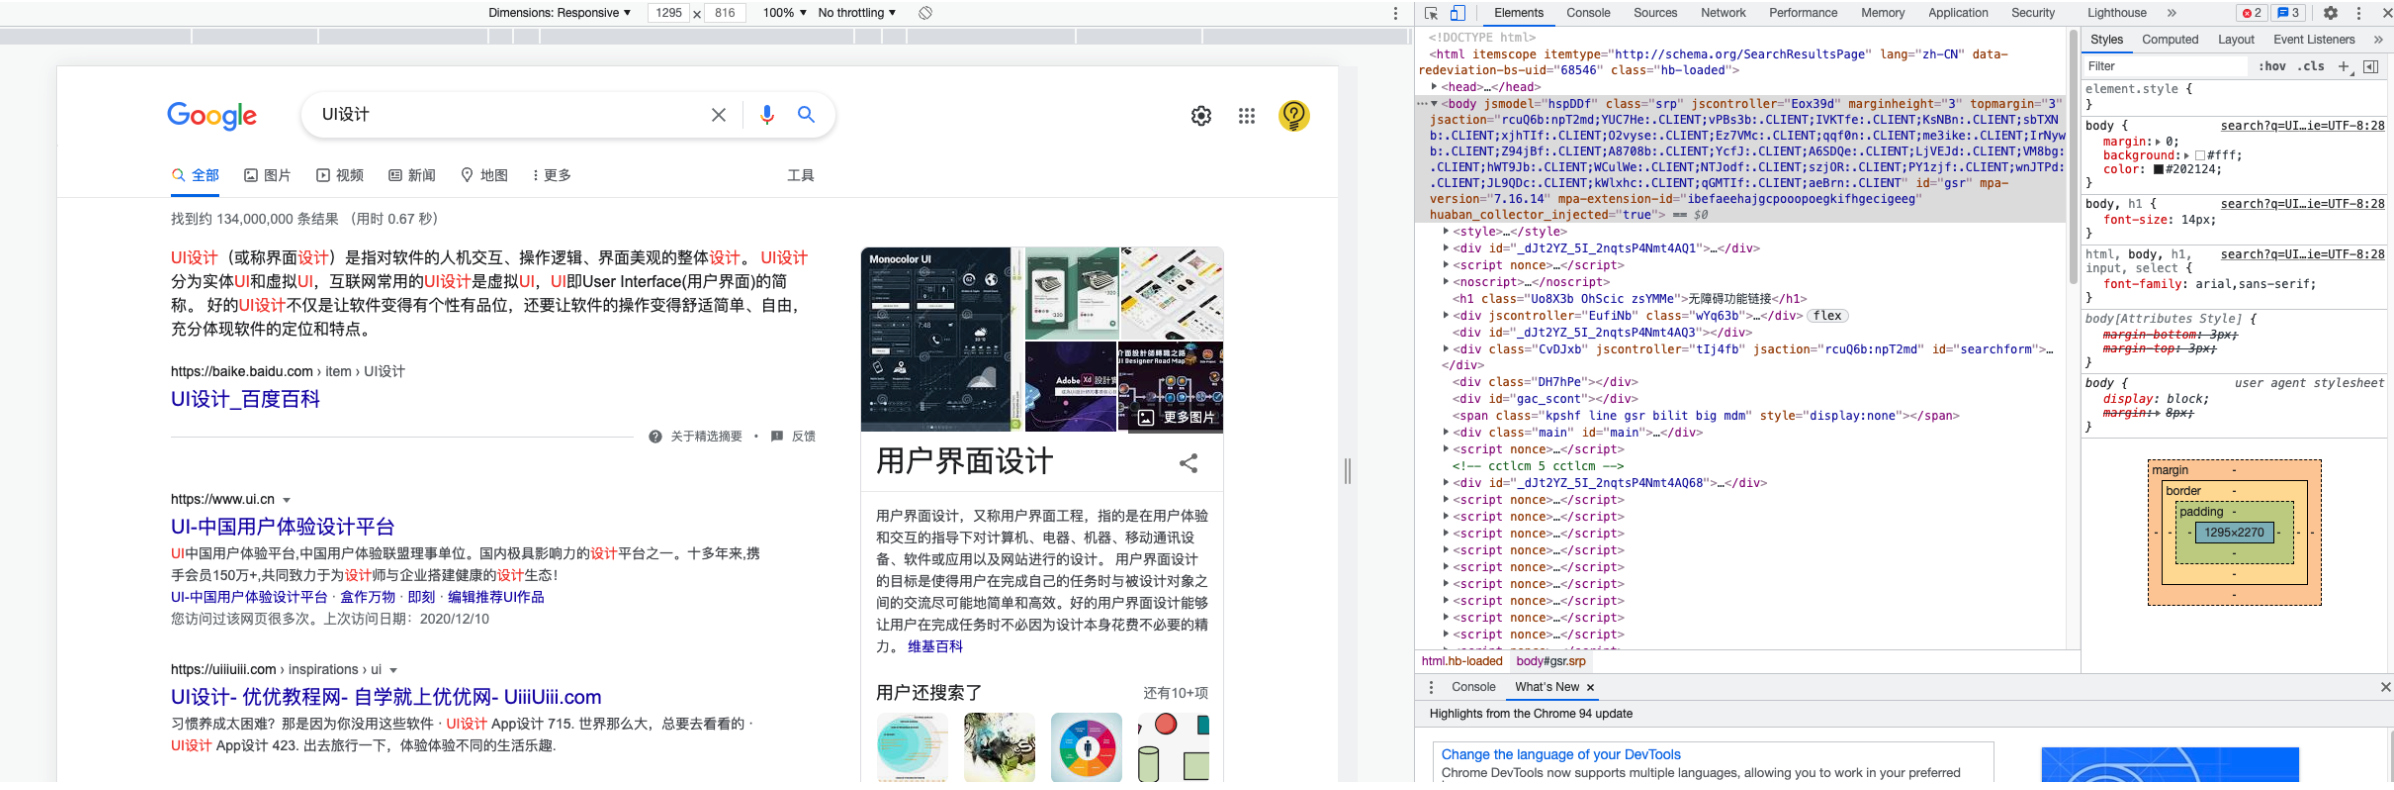Click the new style rule plus icon
This screenshot has width=2394, height=790.
(x=2343, y=66)
